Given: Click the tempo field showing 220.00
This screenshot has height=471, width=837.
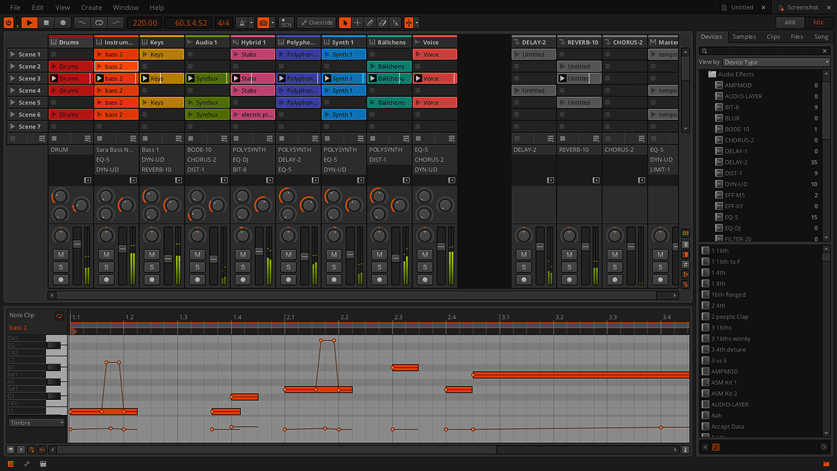Looking at the screenshot, I should [x=145, y=22].
